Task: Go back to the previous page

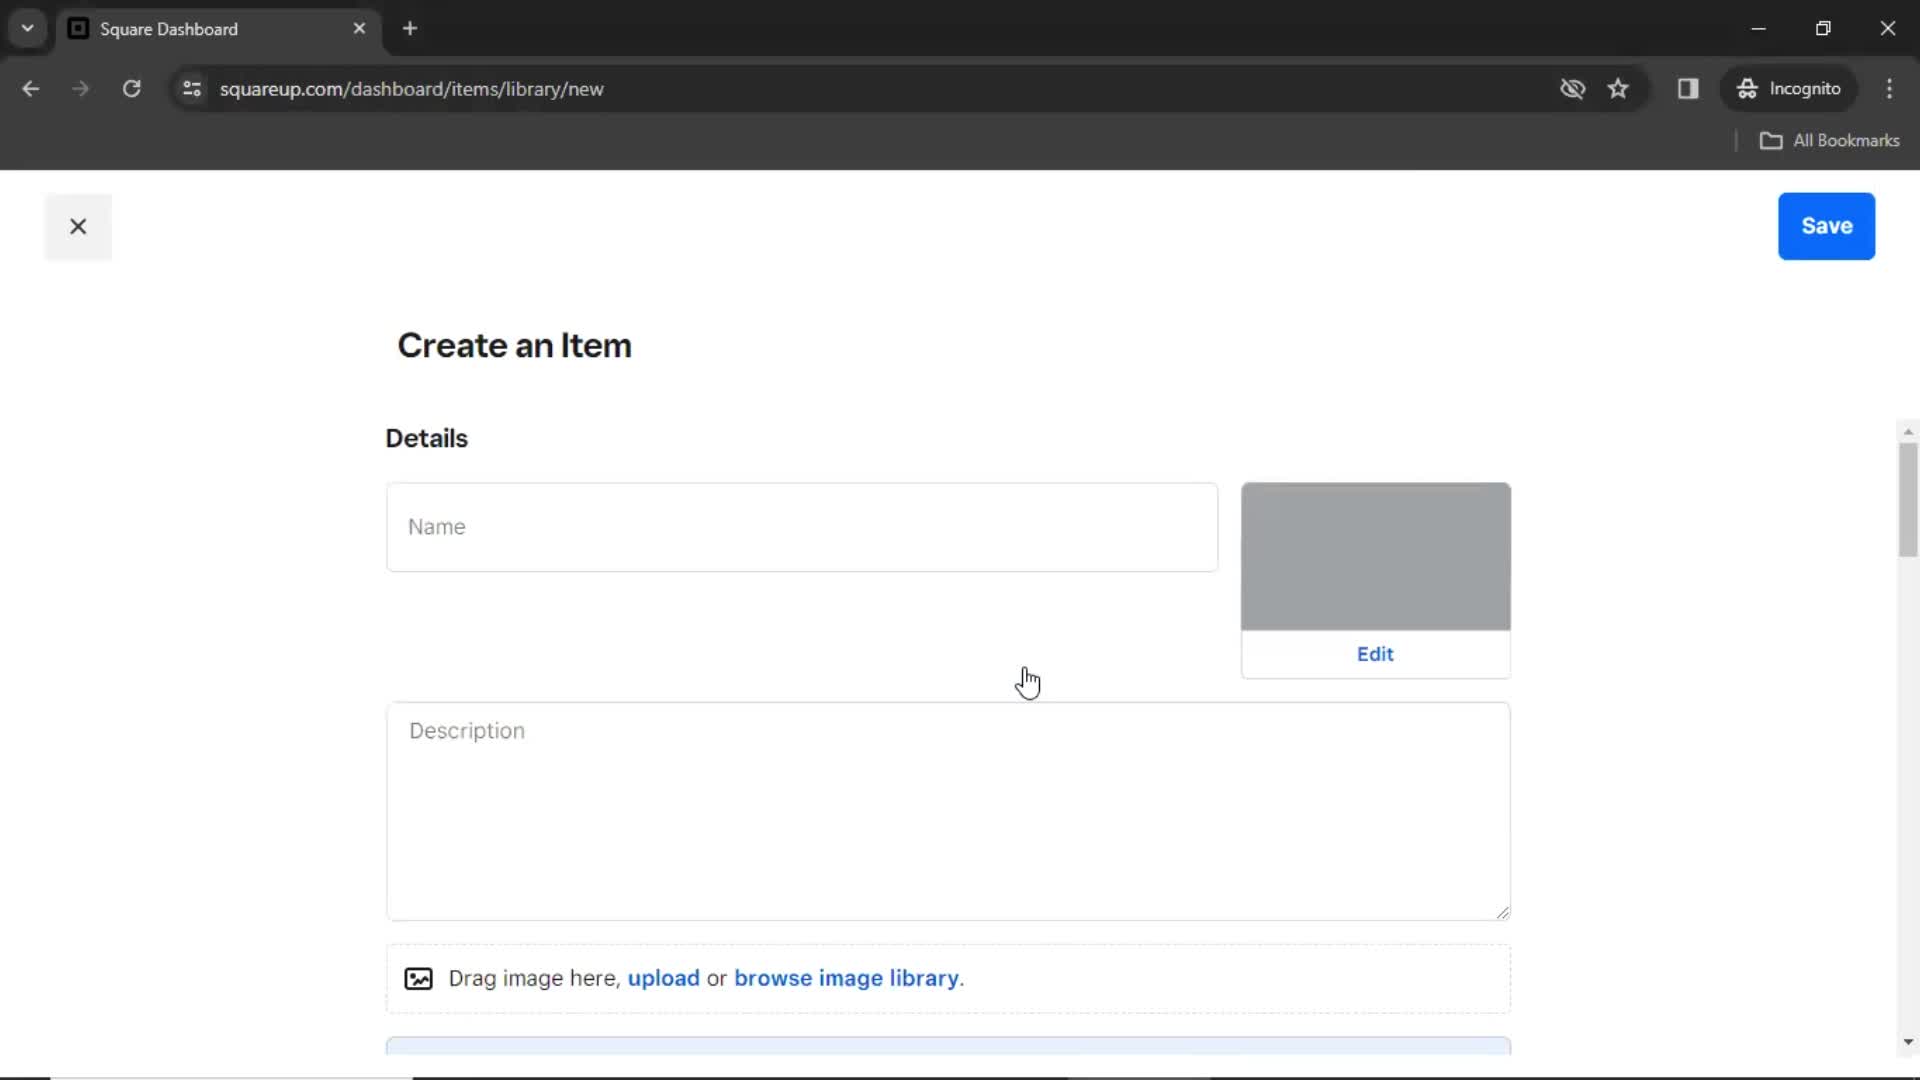Action: tap(30, 89)
